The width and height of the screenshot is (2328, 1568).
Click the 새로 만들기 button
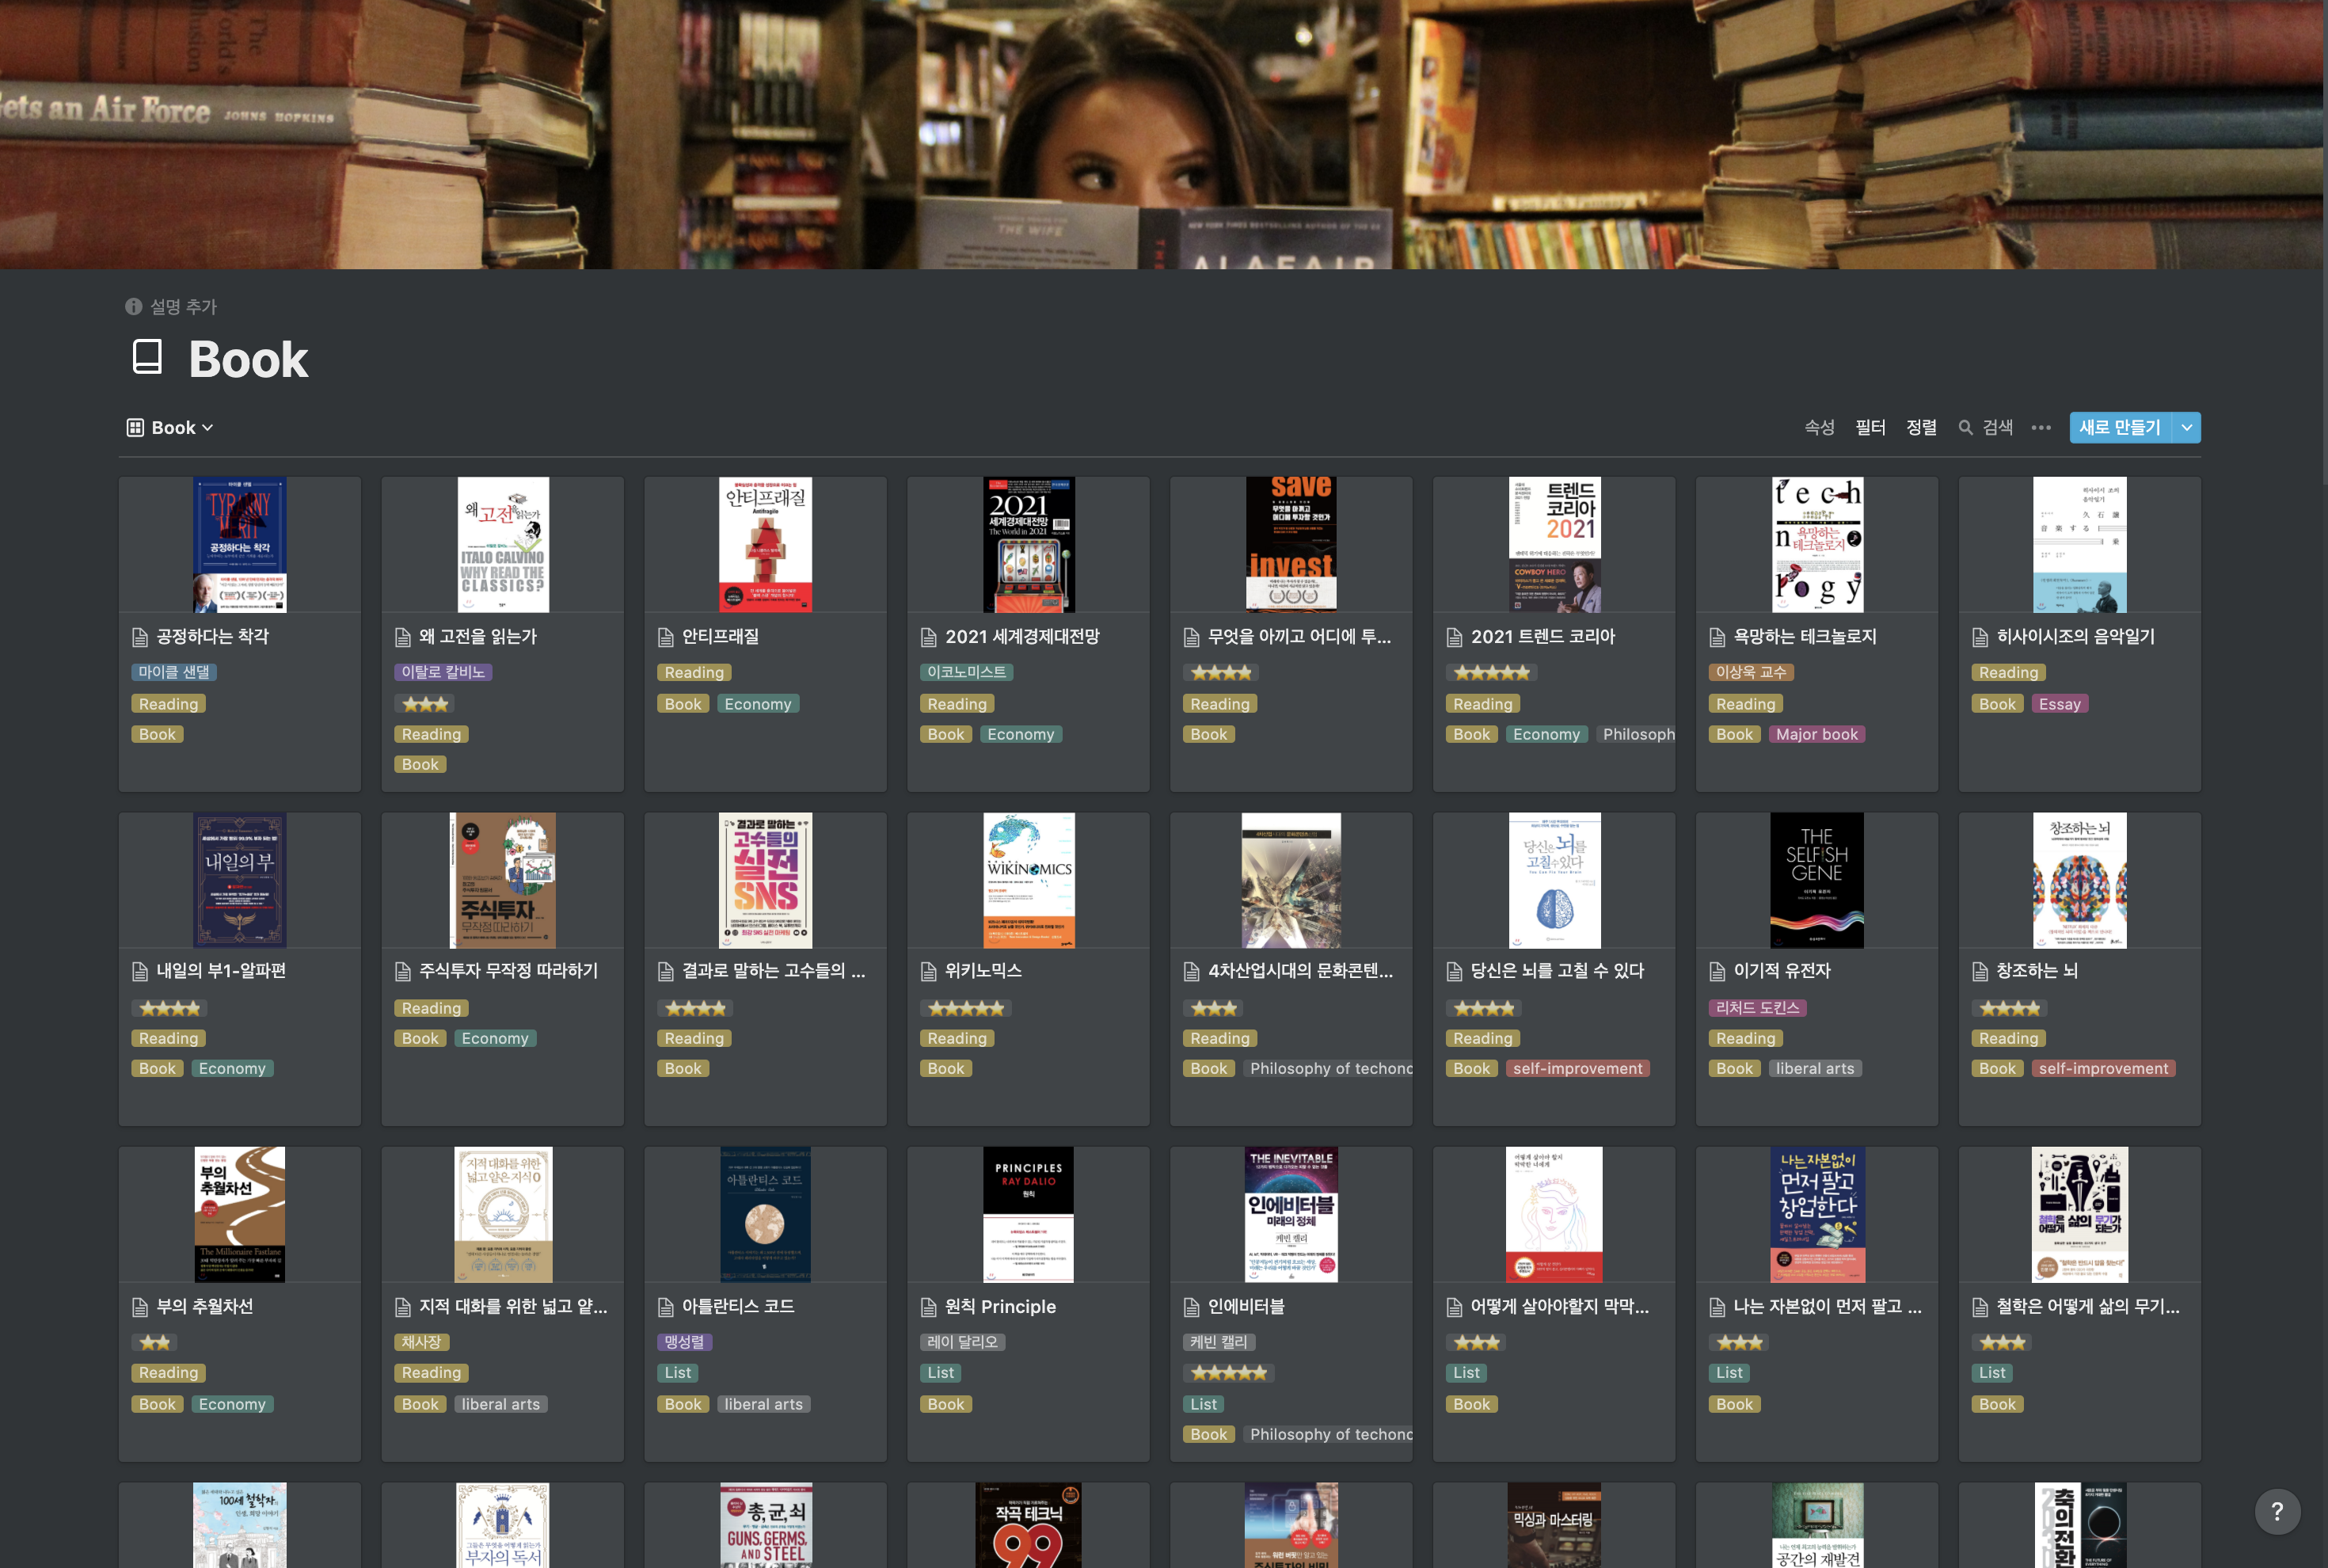(x=2120, y=428)
